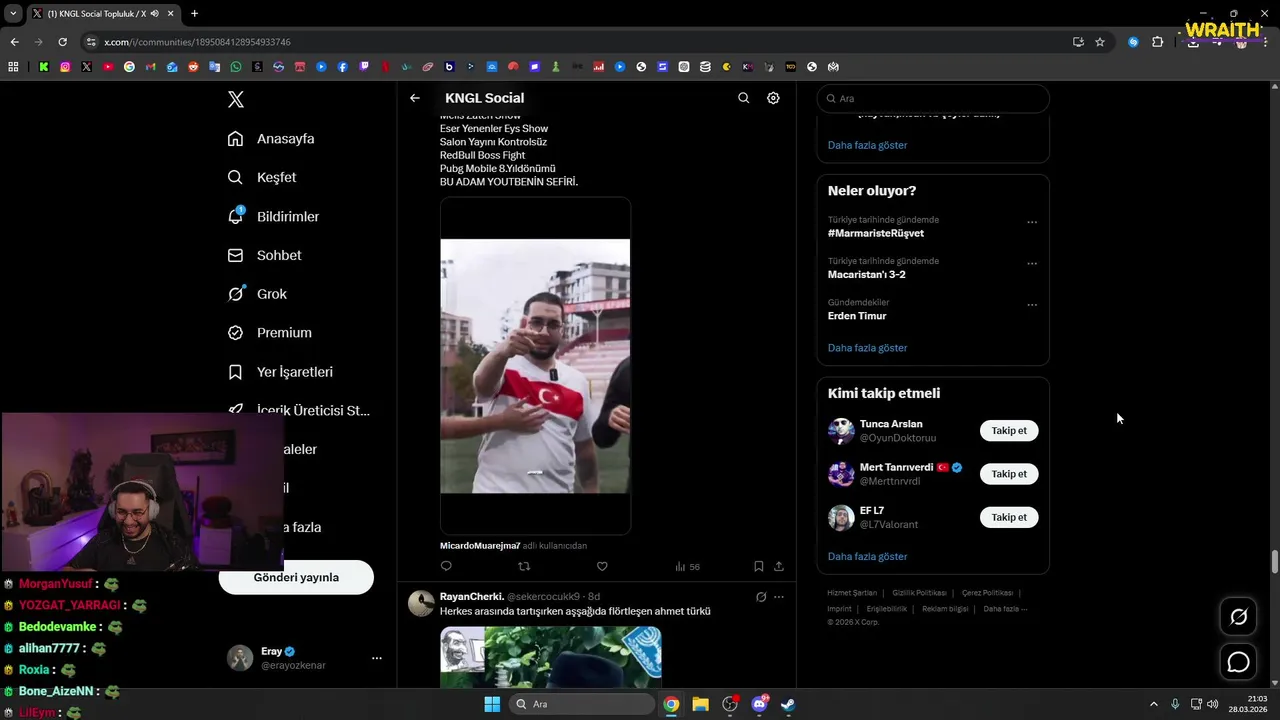Open Hizmet Şartları footer link
Image resolution: width=1280 pixels, height=720 pixels.
[852, 593]
